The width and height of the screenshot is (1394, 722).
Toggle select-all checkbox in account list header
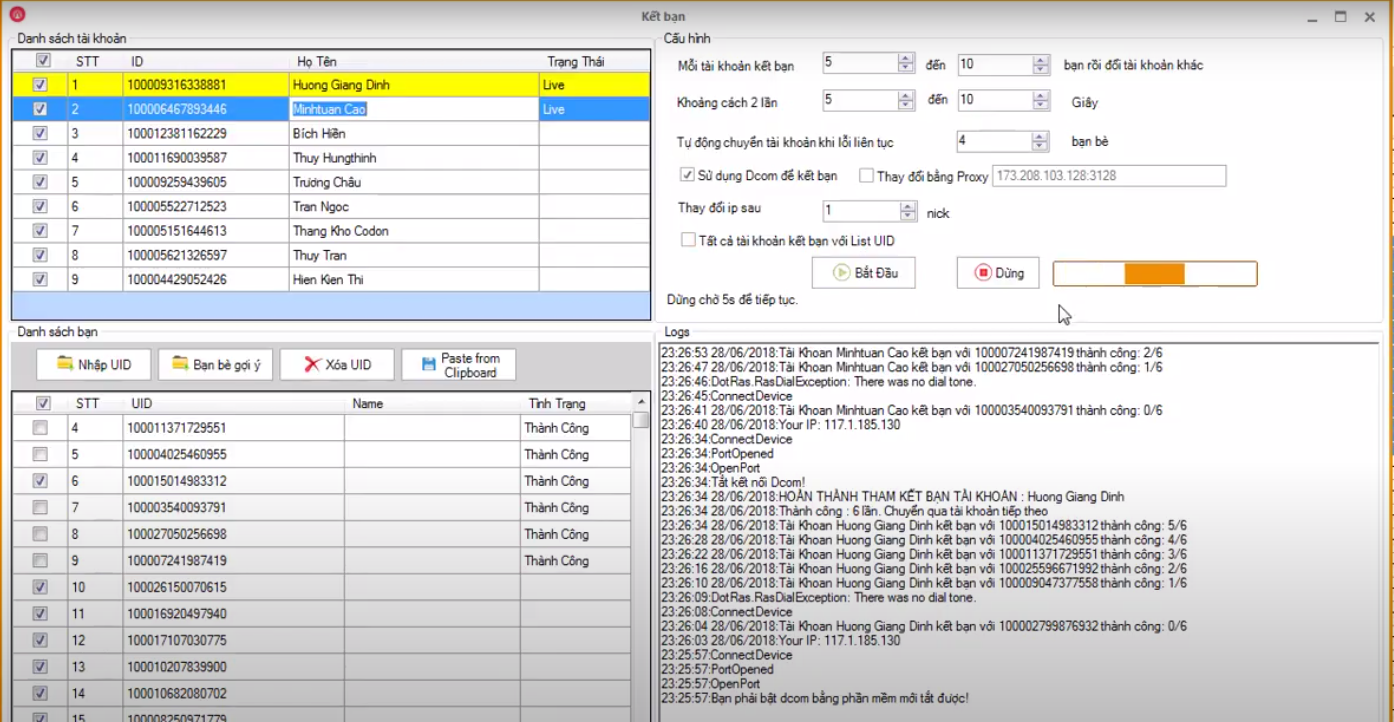click(x=43, y=61)
